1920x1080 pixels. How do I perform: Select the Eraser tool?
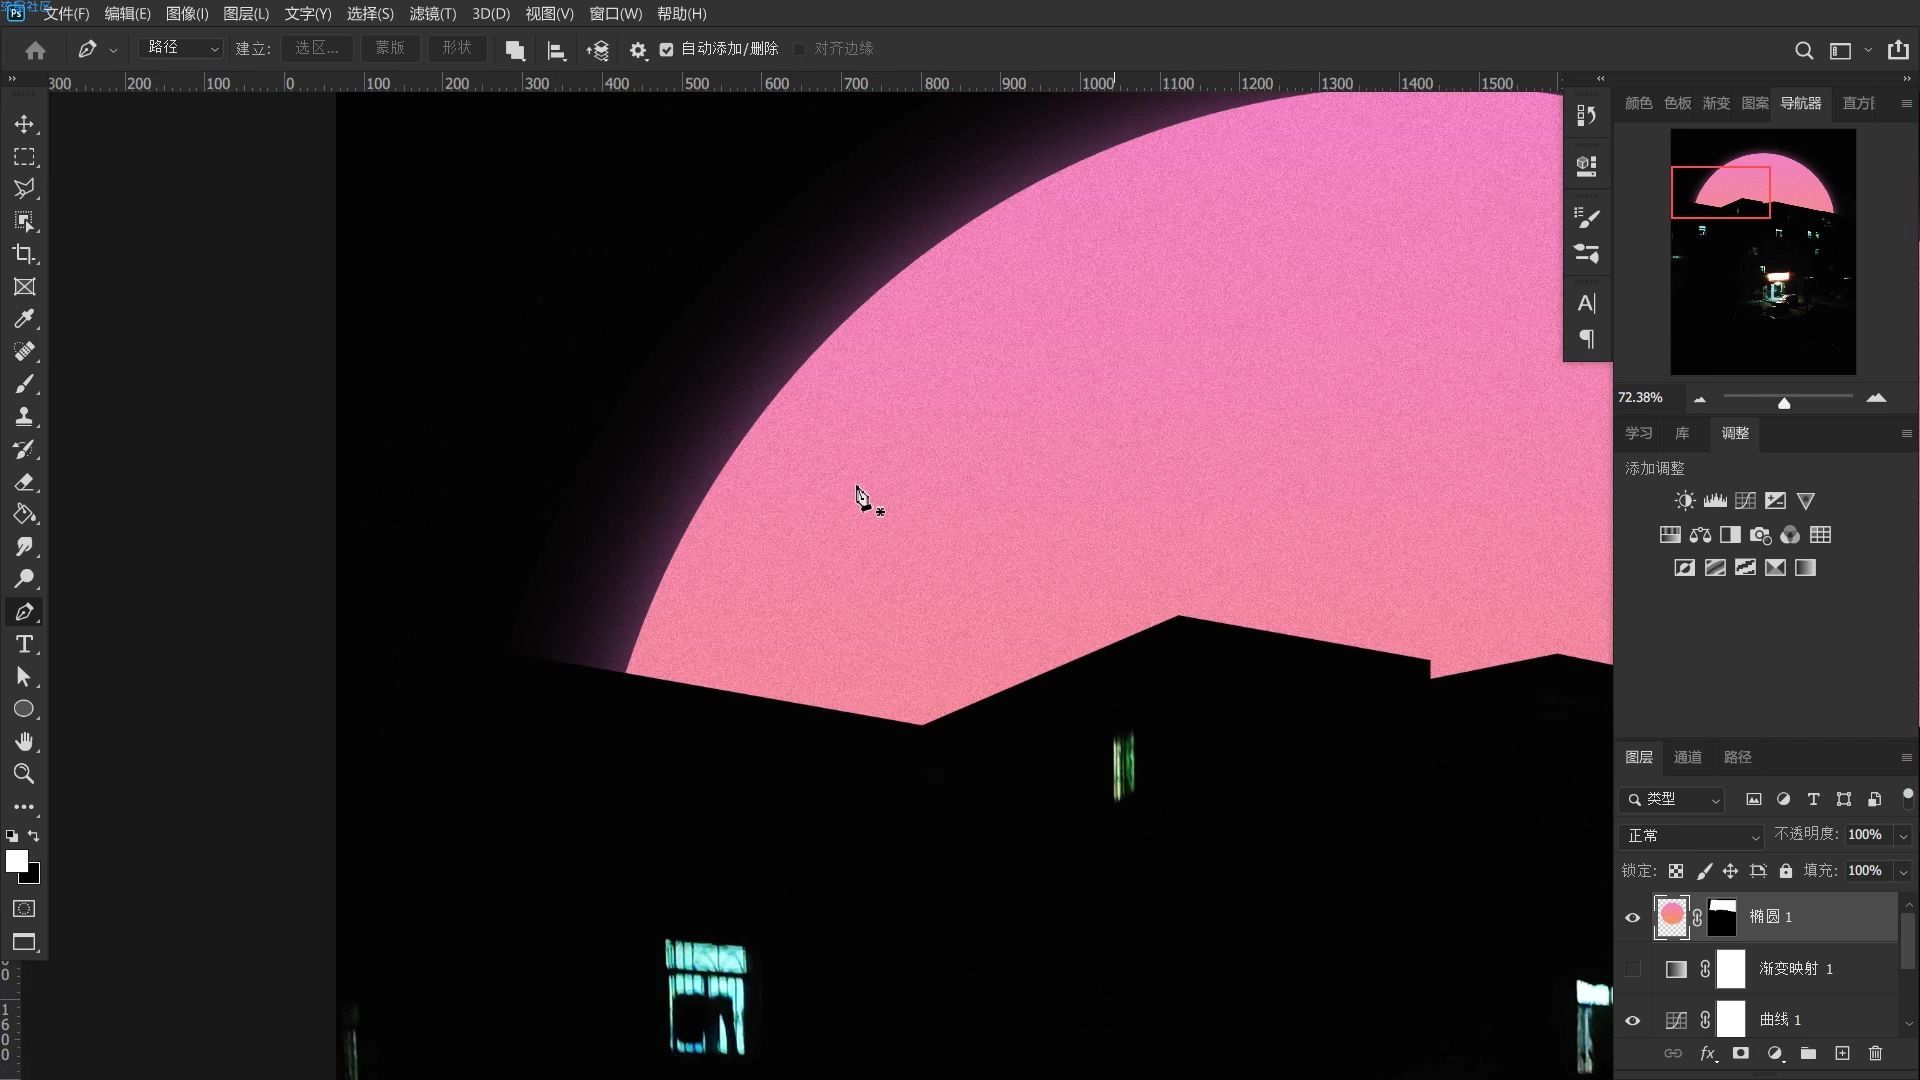point(24,482)
